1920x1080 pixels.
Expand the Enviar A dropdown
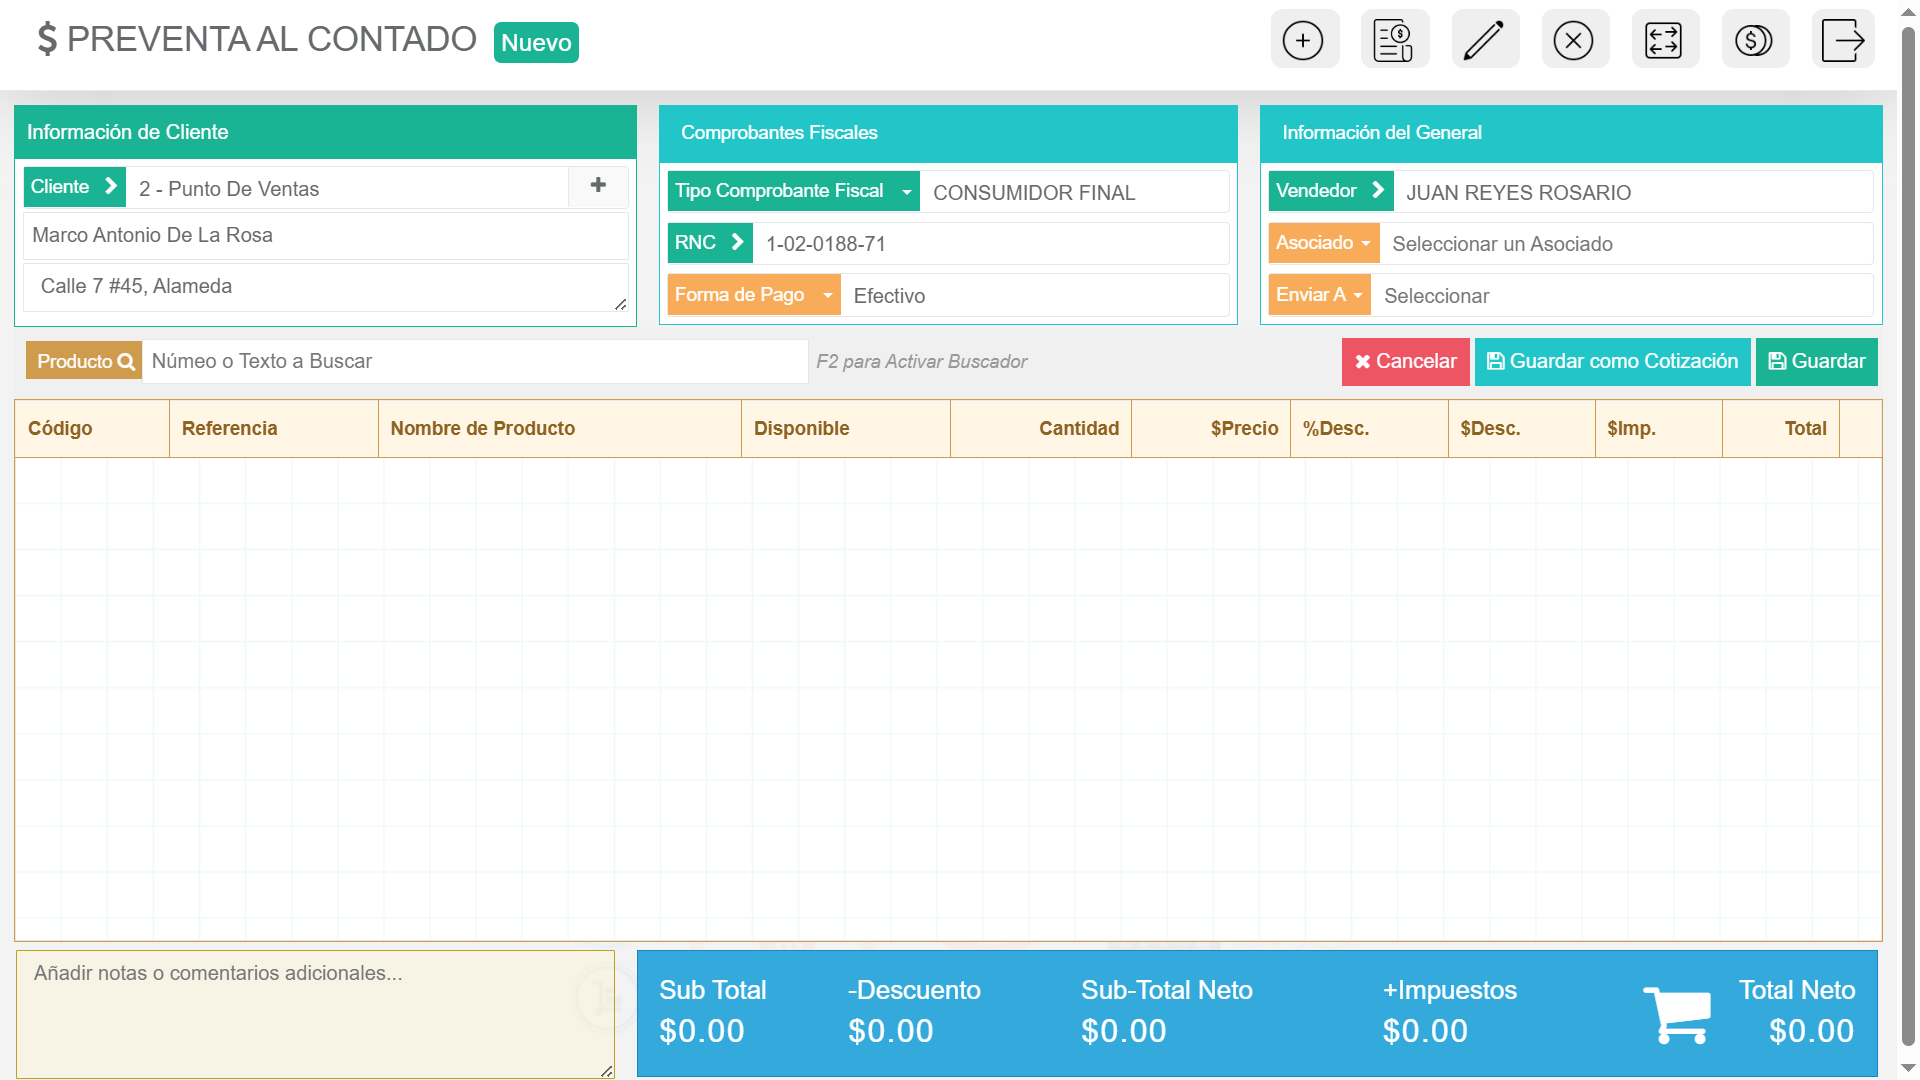point(1318,295)
